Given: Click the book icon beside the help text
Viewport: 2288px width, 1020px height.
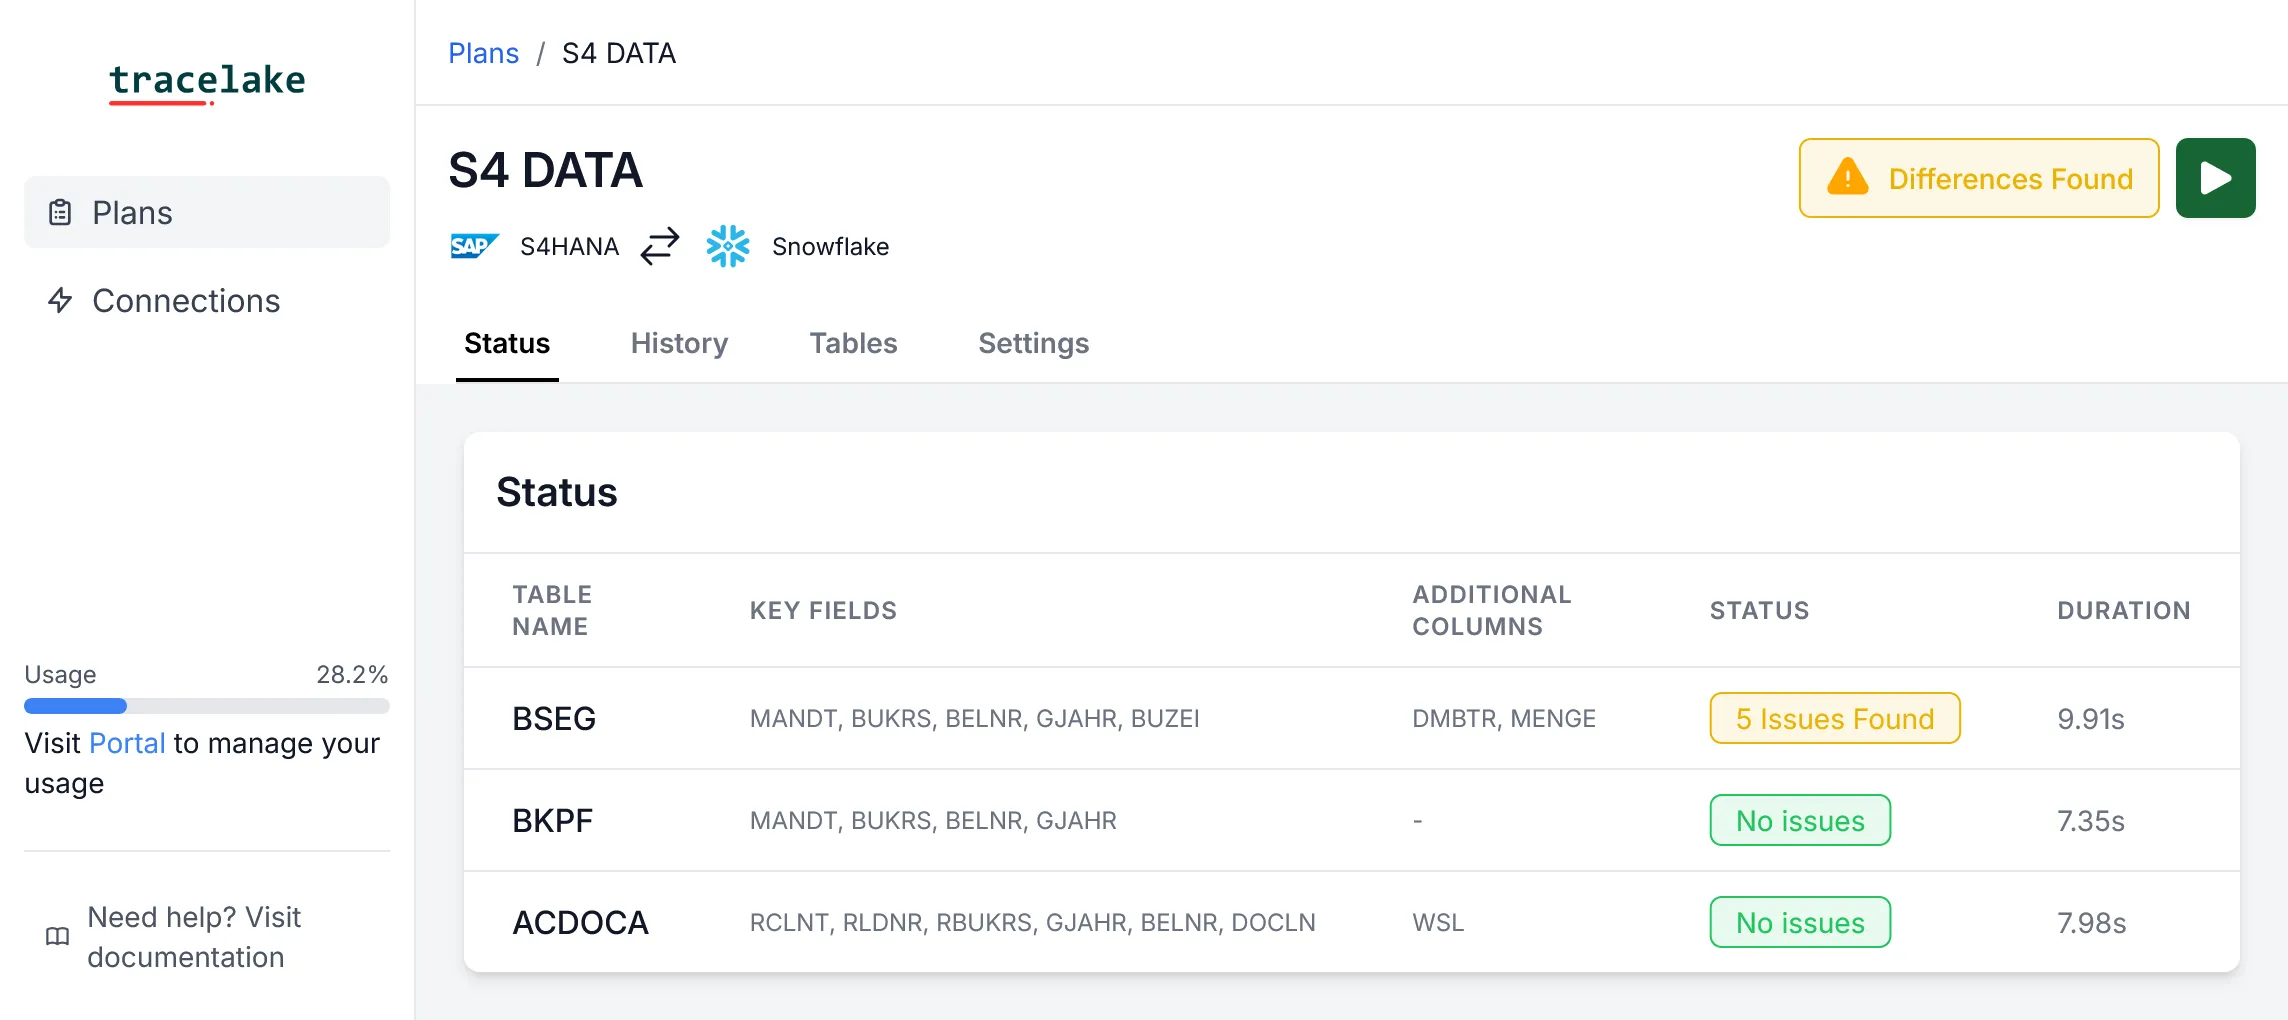Looking at the screenshot, I should (57, 936).
